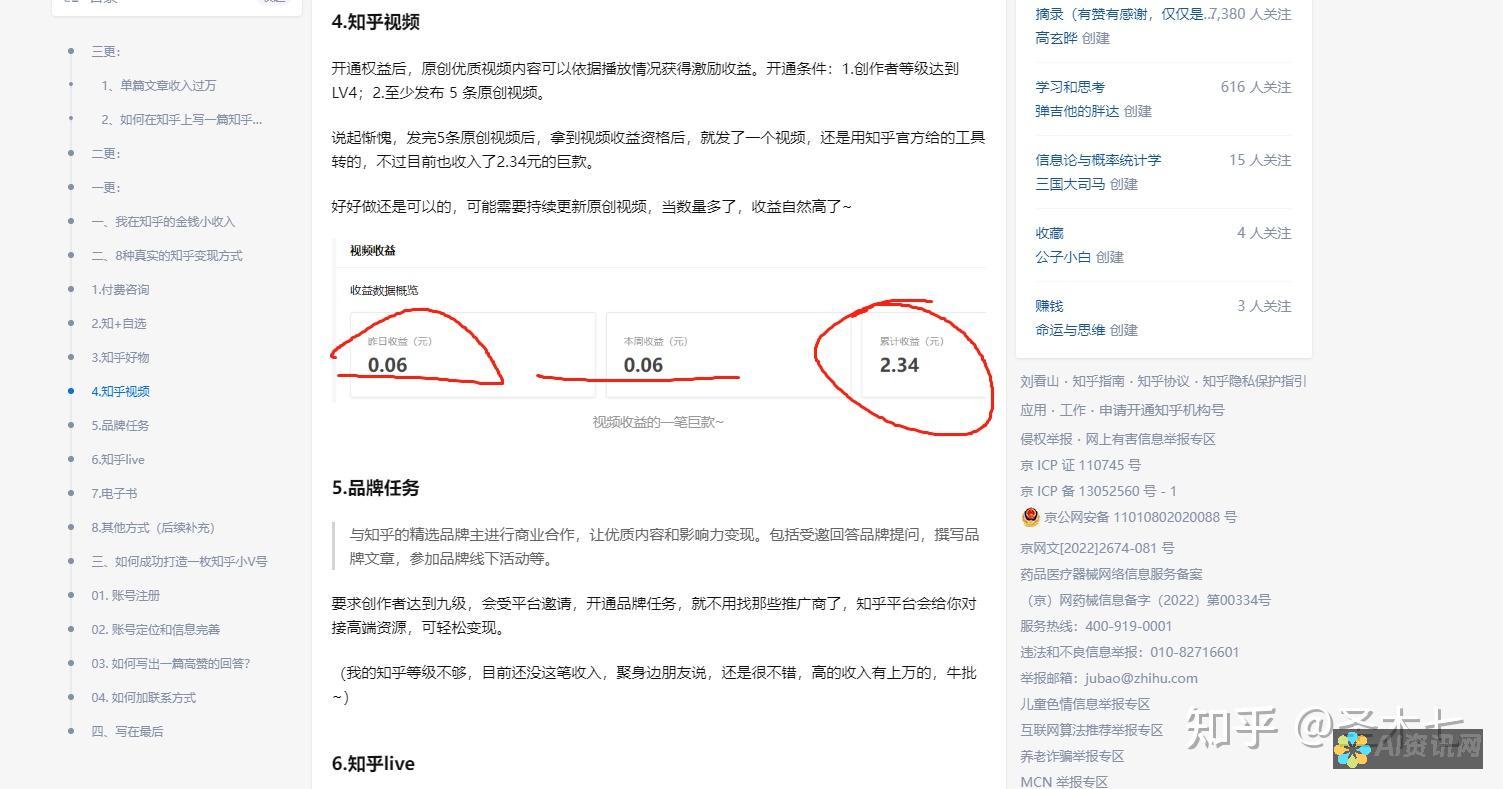
Task: Click 京网文[2022]2674-081 号 link
Action: pyautogui.click(x=1097, y=548)
